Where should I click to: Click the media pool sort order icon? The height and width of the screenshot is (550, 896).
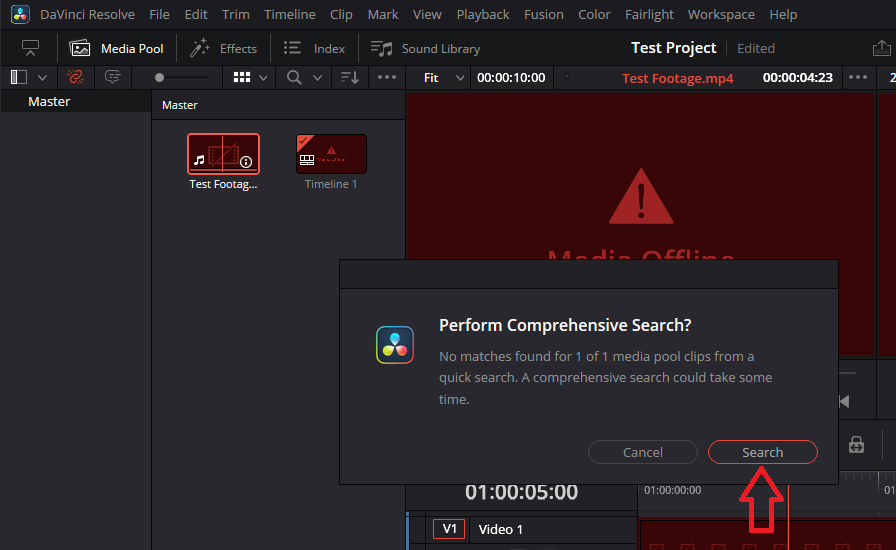[349, 77]
